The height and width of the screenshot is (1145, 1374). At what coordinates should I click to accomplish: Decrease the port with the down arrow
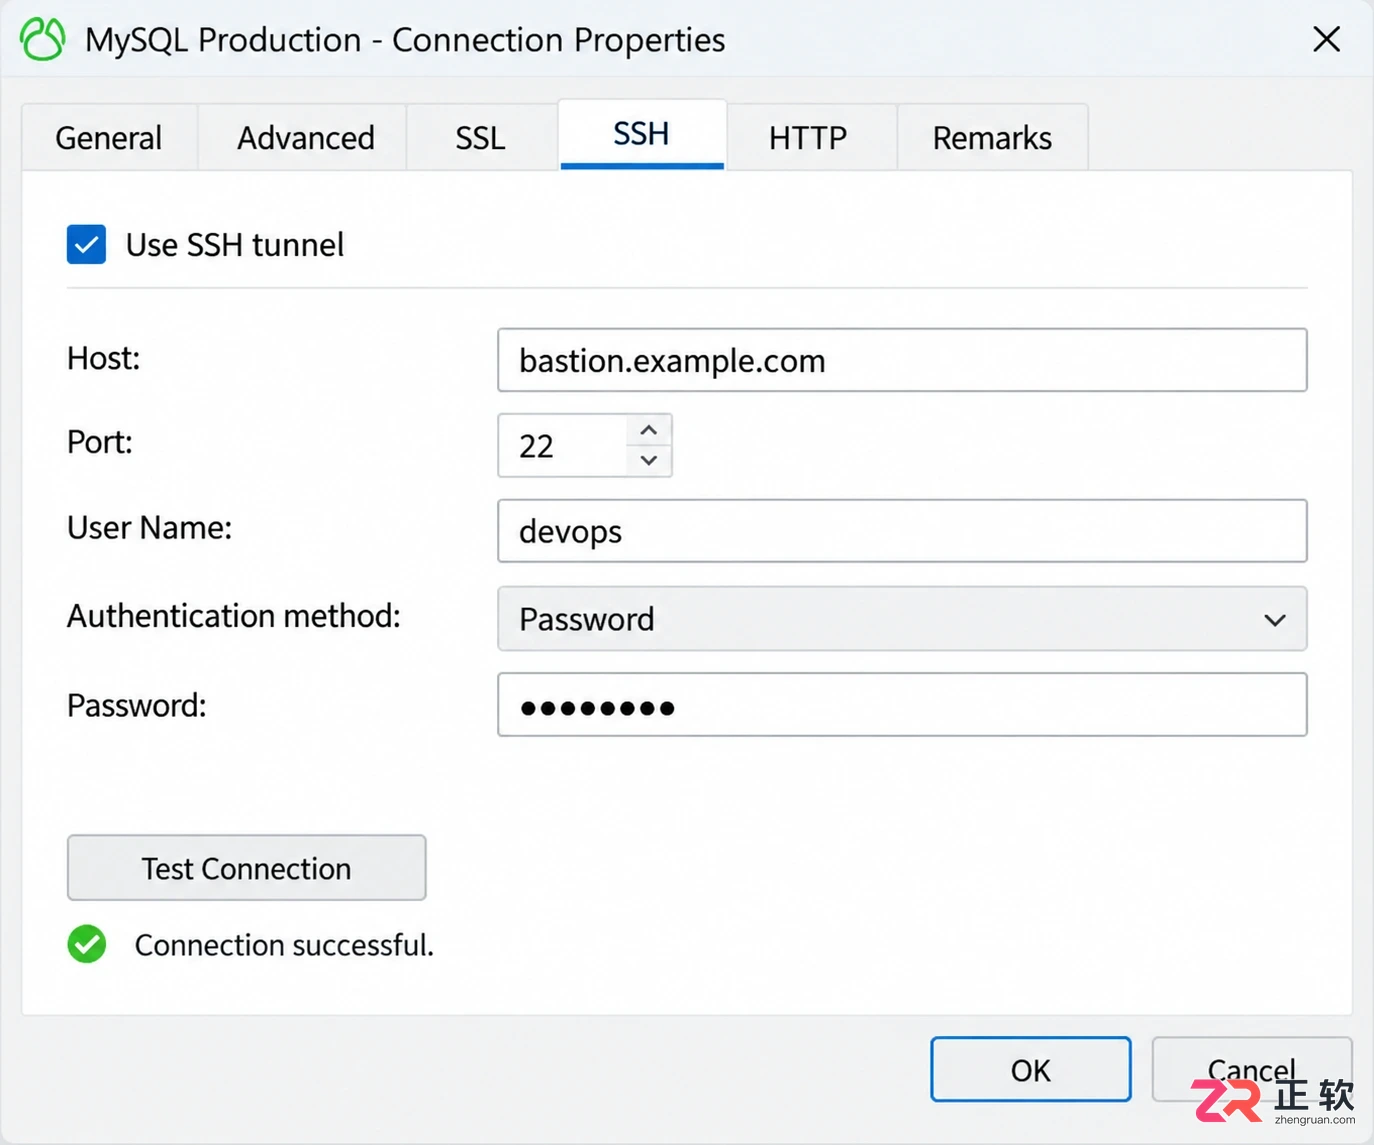[649, 460]
